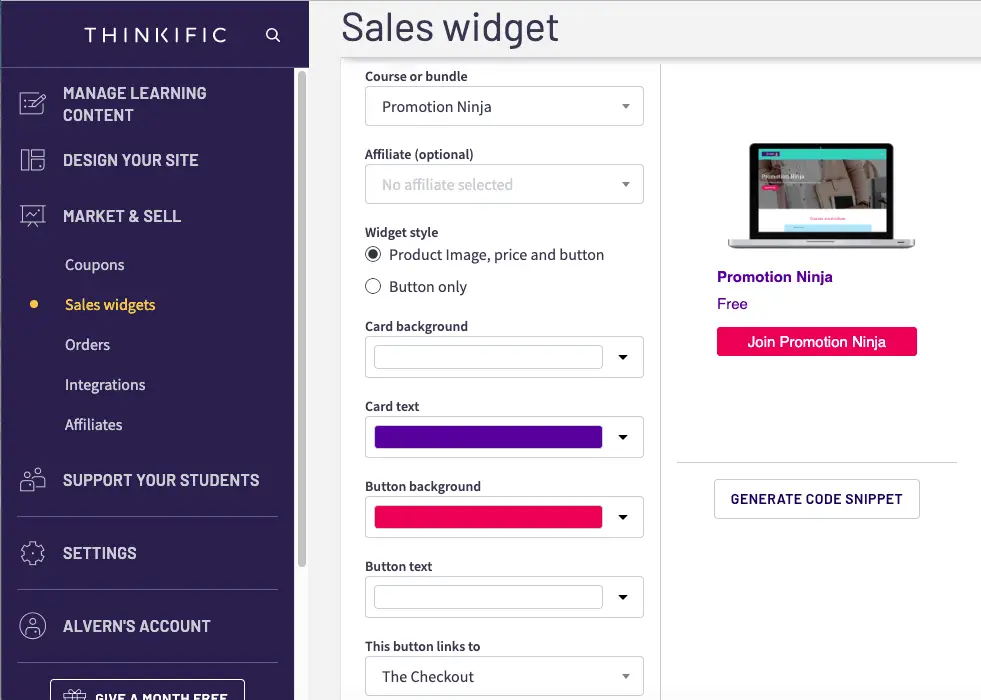Screen dimensions: 981x700
Task: Click the Market & Sell presentation icon
Action: click(x=33, y=216)
